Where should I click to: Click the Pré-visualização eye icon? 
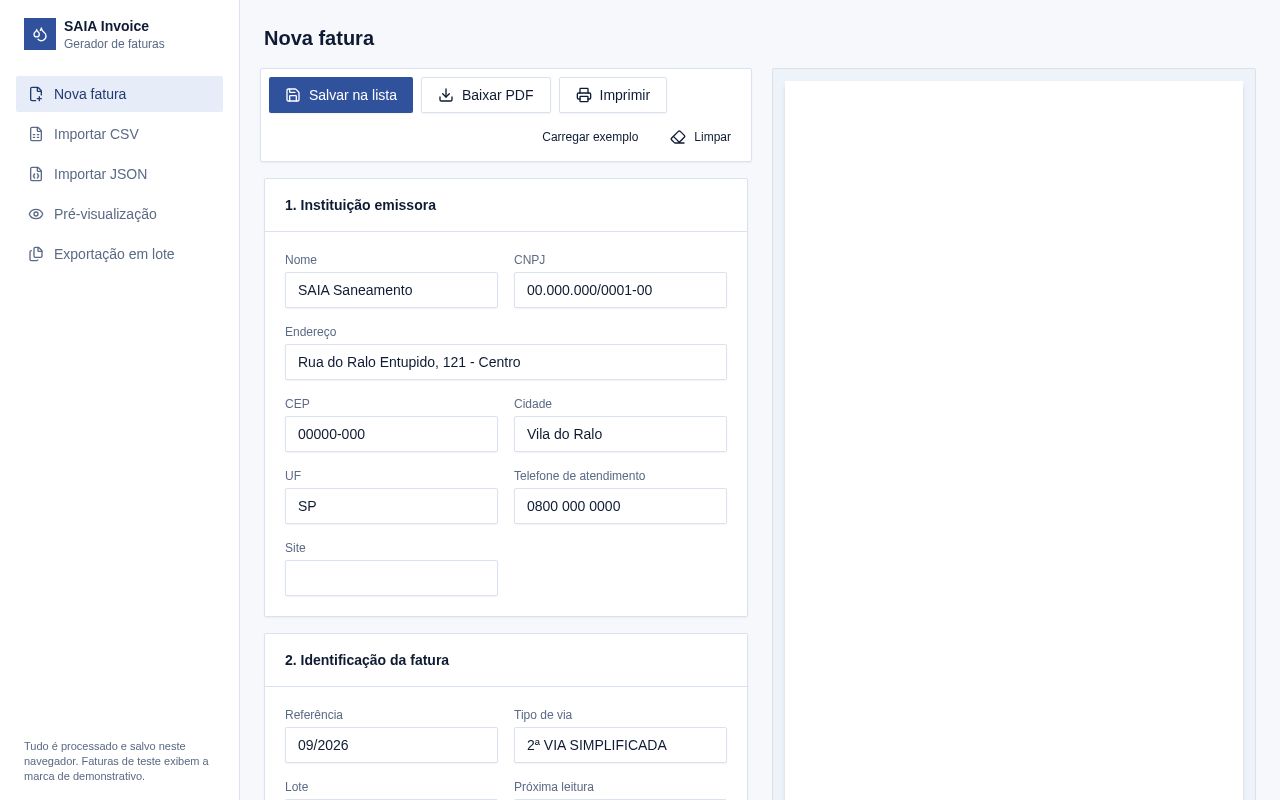(36, 214)
